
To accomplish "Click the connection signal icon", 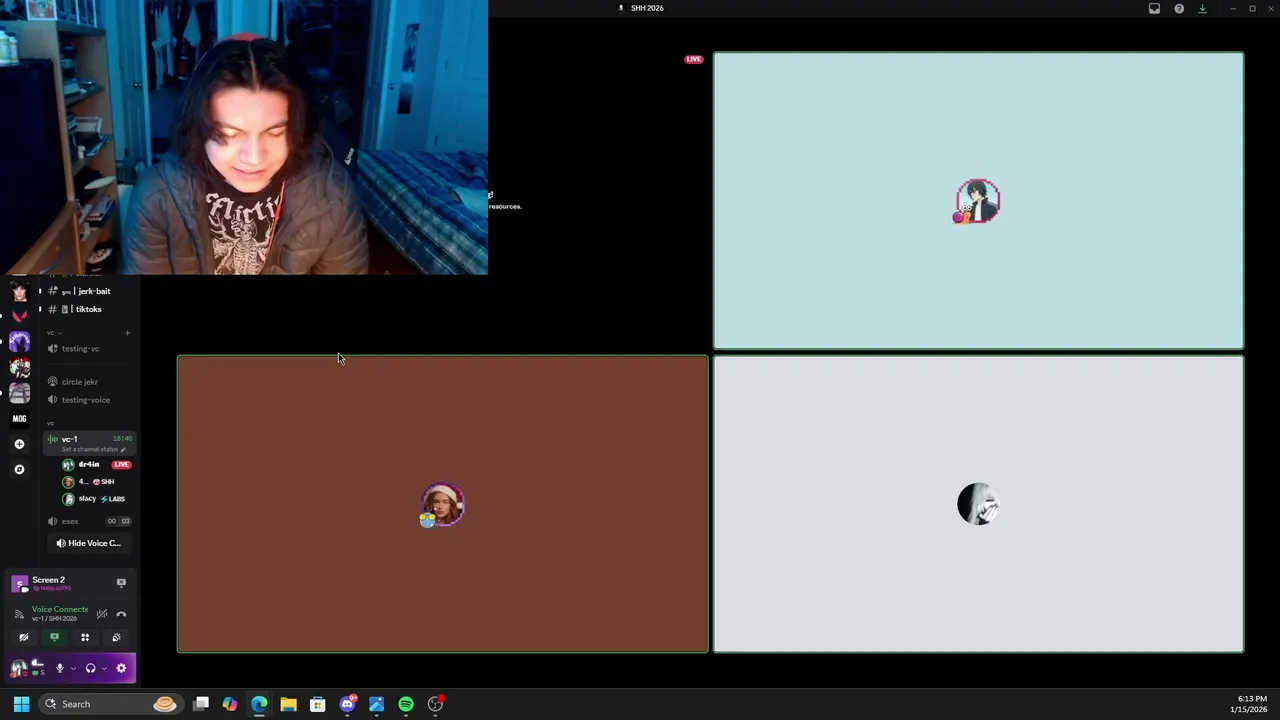I will click(x=19, y=614).
